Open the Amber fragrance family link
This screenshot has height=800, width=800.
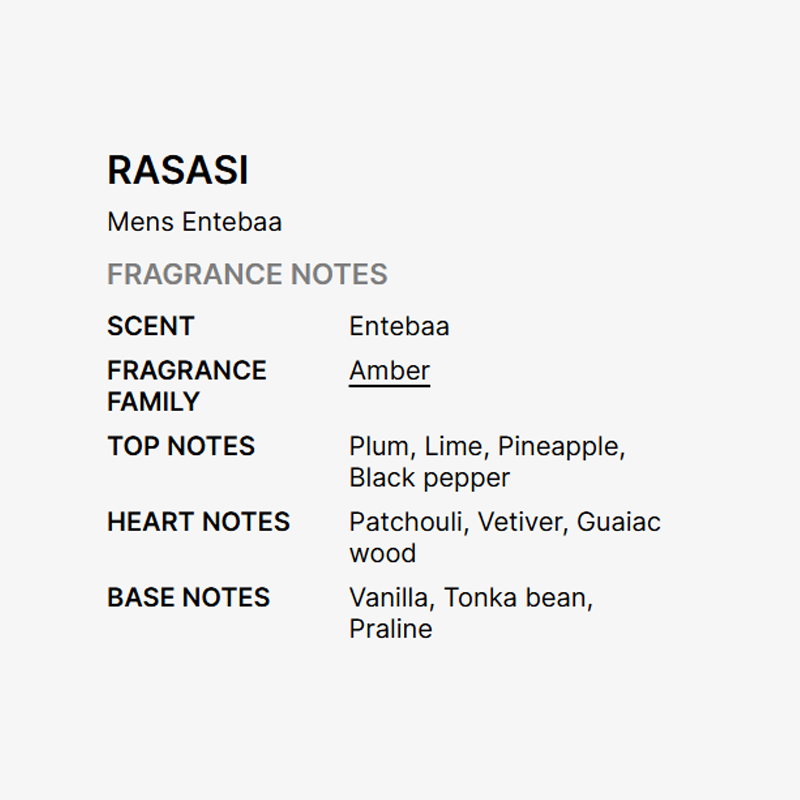389,371
